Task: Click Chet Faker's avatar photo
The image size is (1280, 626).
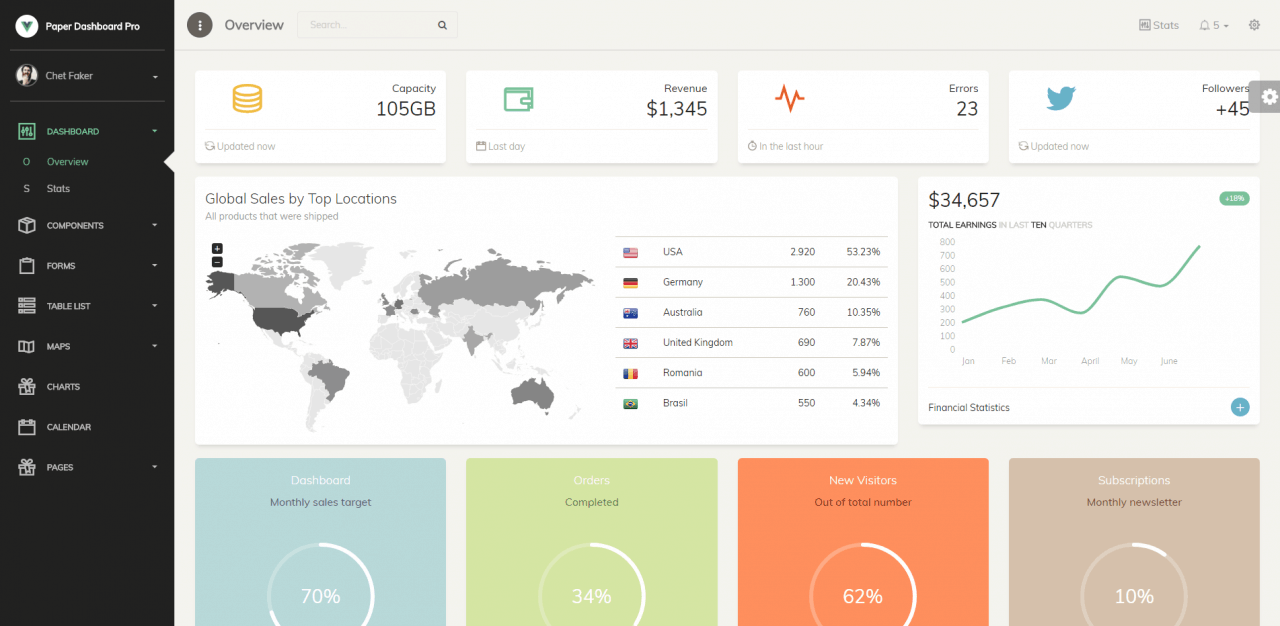Action: 26,75
